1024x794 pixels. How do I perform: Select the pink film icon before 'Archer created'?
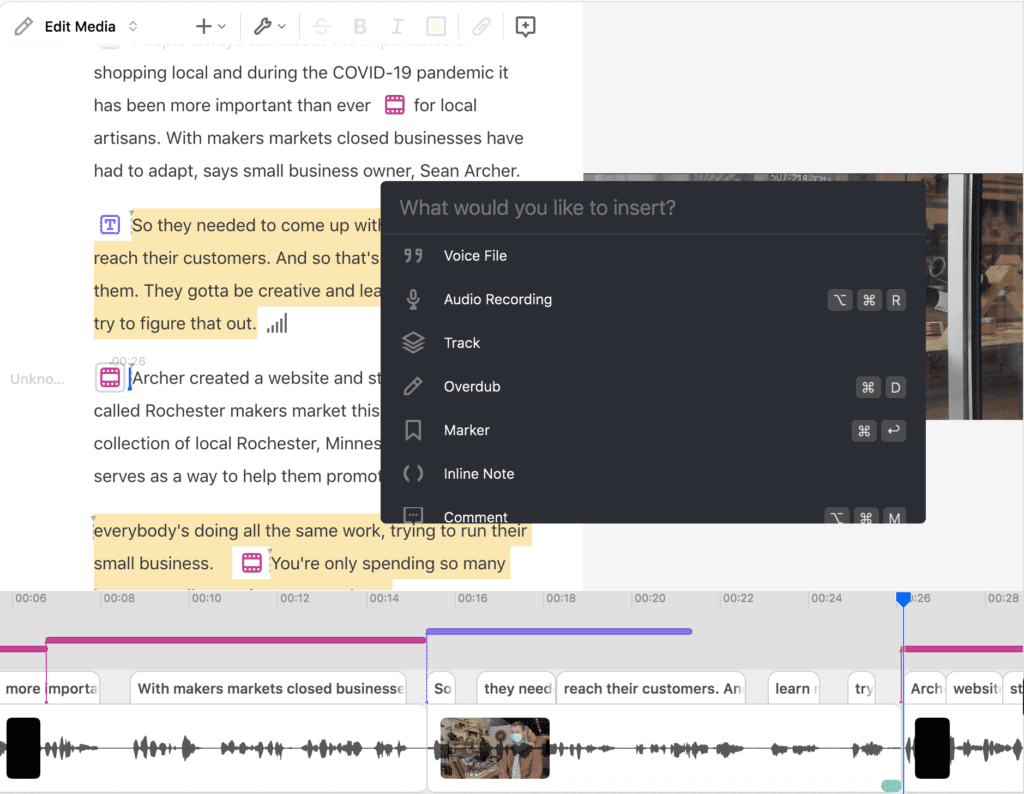pyautogui.click(x=109, y=377)
